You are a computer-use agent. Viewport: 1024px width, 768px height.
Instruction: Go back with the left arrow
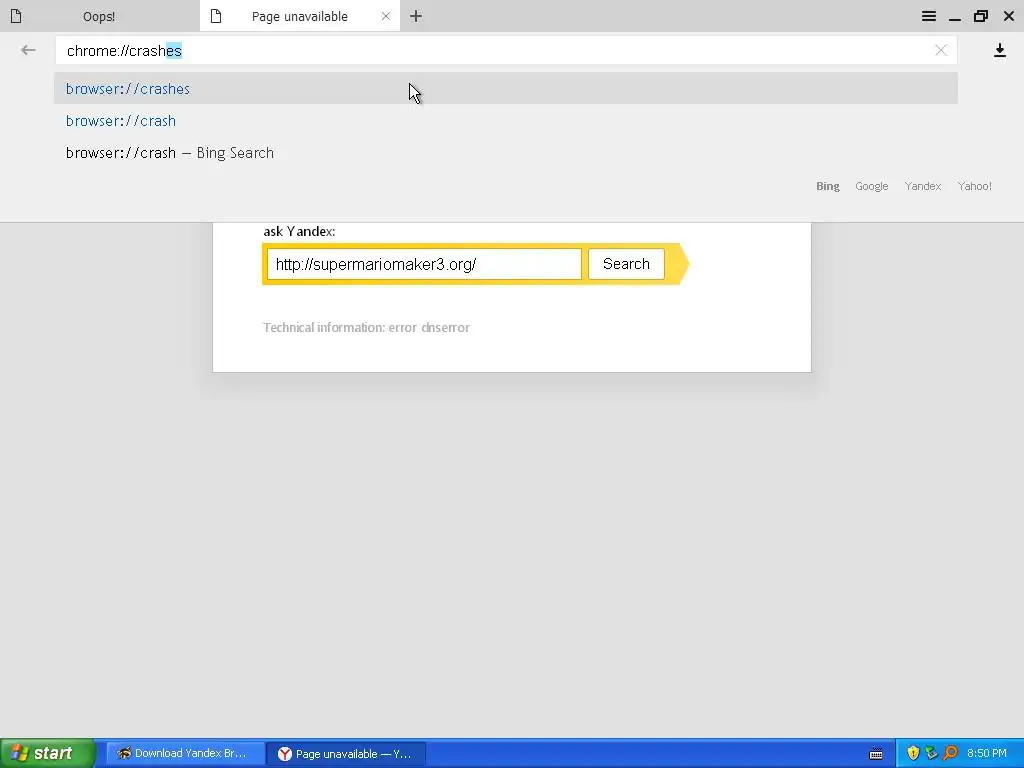28,50
